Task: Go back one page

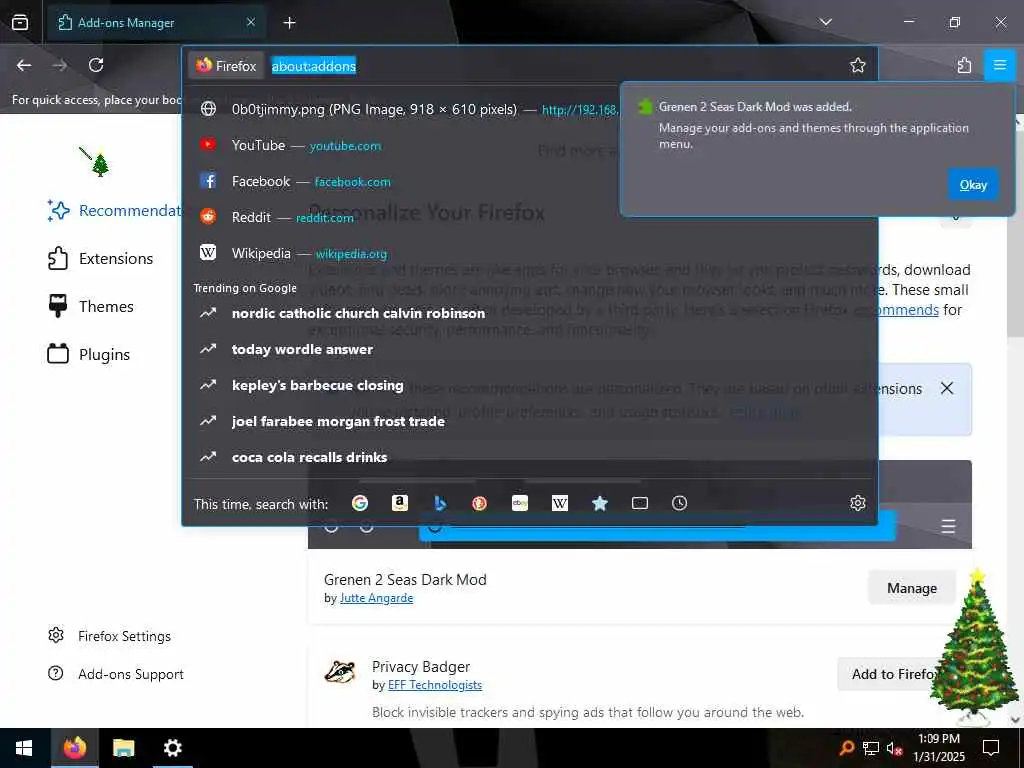Action: (x=24, y=65)
